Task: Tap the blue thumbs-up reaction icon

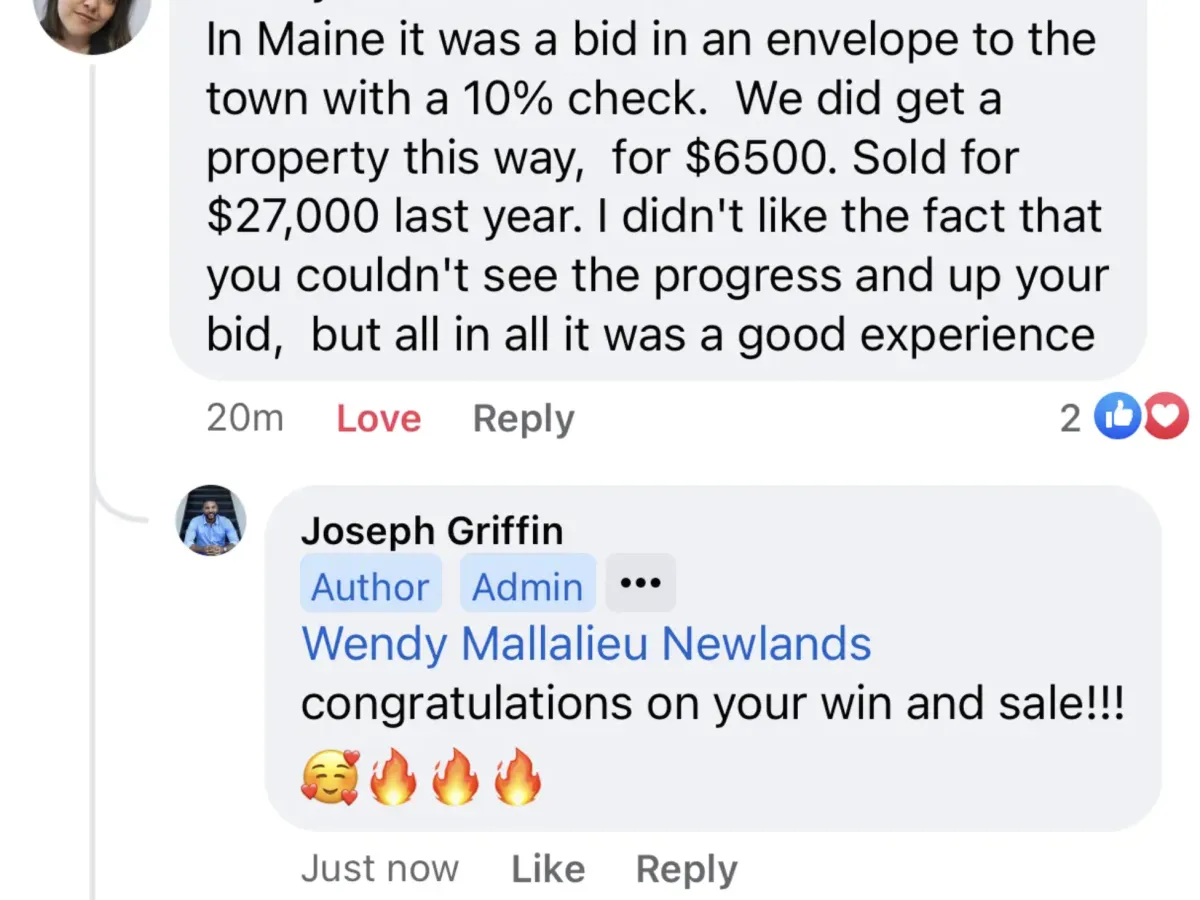Action: (1116, 417)
